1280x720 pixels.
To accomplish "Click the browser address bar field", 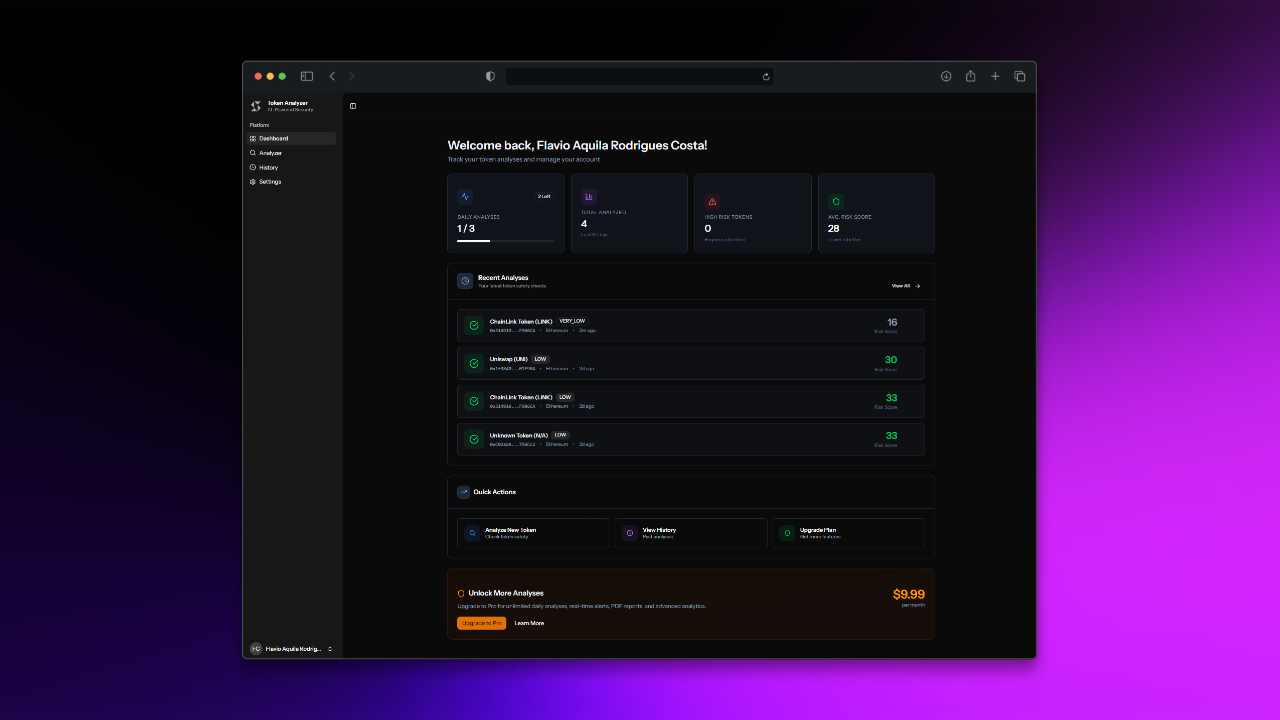I will [638, 76].
